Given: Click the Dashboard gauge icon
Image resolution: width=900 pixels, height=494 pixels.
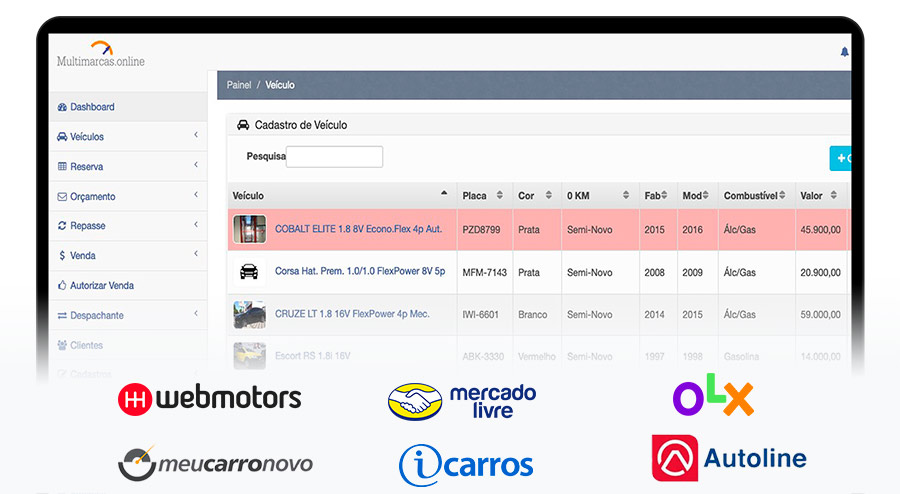Looking at the screenshot, I should (x=62, y=107).
